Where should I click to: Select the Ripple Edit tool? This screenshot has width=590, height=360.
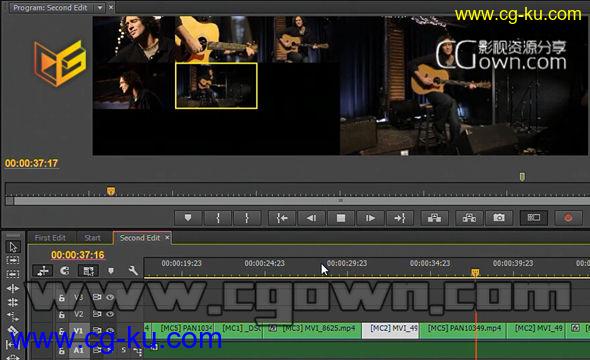click(13, 289)
